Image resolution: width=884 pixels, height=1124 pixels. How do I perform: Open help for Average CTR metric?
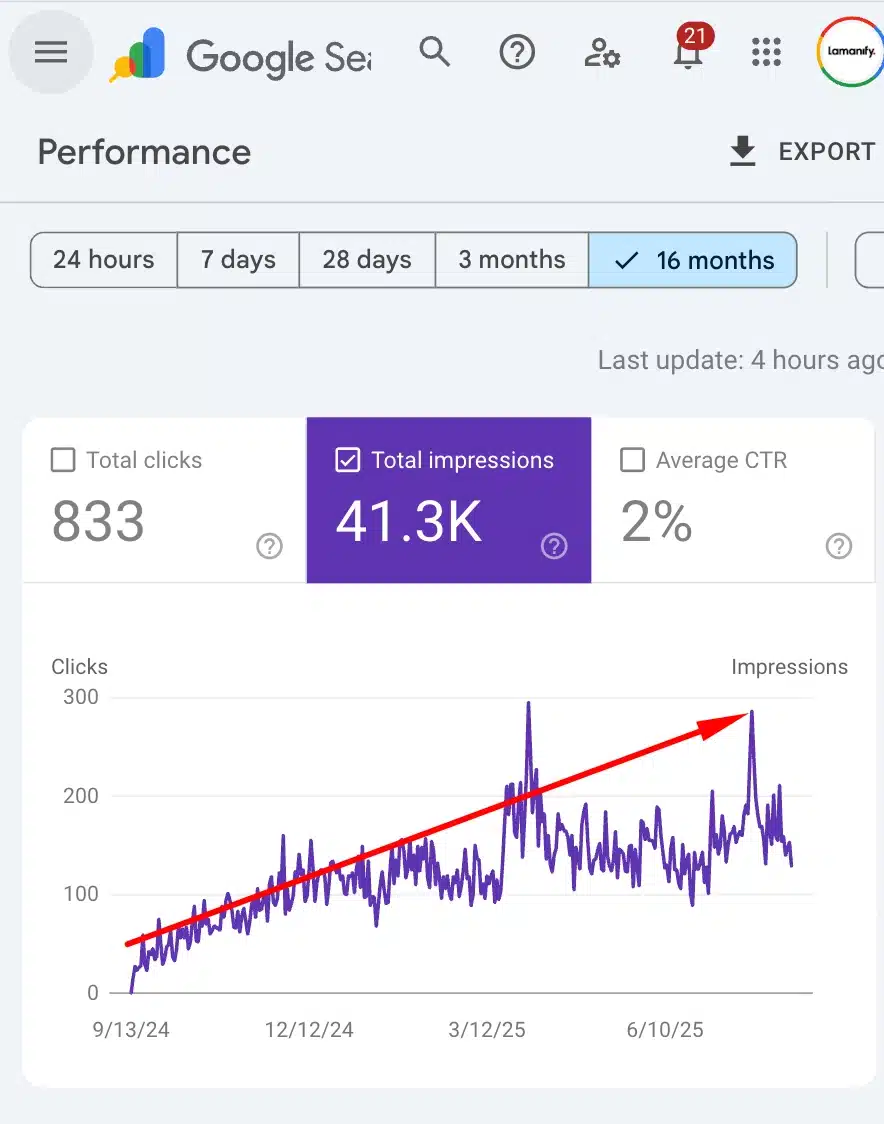click(838, 546)
